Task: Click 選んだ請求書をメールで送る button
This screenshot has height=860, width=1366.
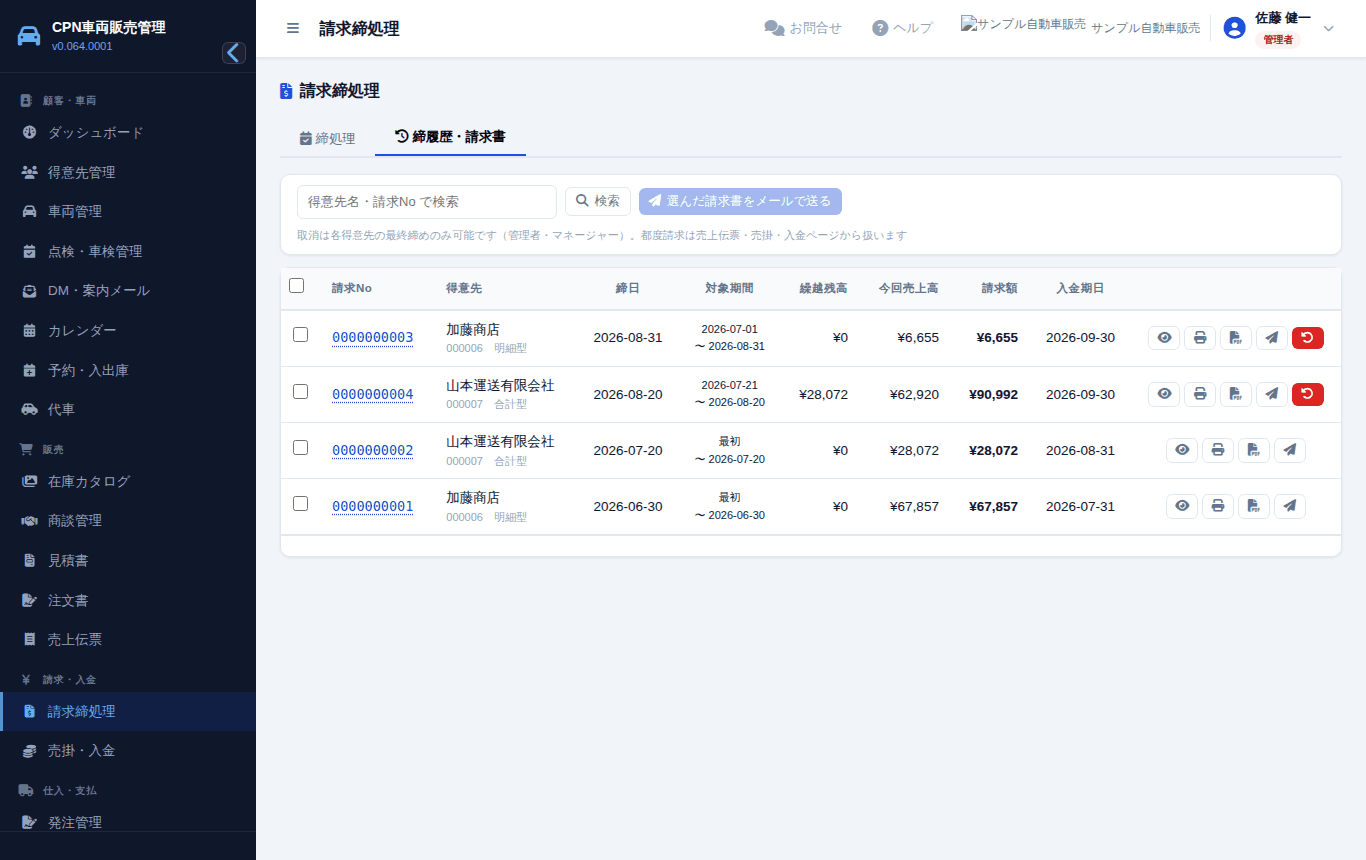Action: tap(740, 201)
